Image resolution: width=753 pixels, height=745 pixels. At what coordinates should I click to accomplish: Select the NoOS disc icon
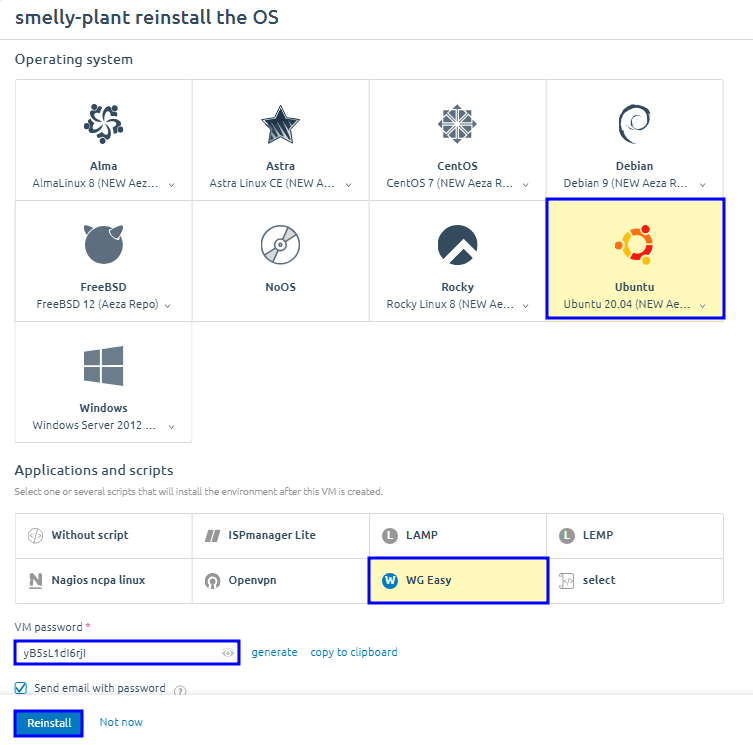[x=281, y=244]
